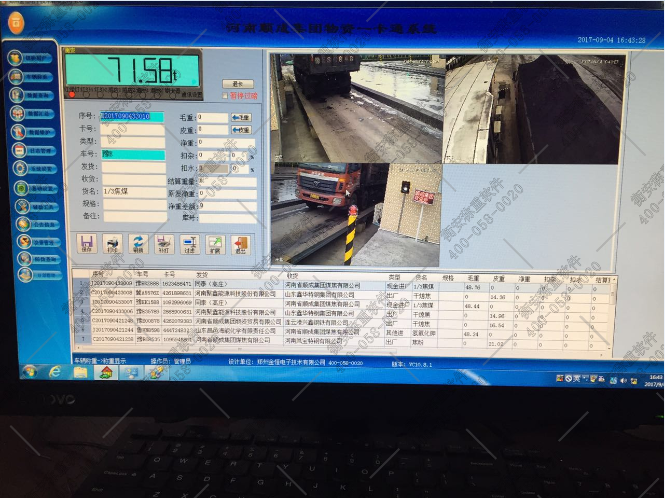The image size is (665, 498).
Task: Click the 毛重 capture button
Action: click(241, 117)
